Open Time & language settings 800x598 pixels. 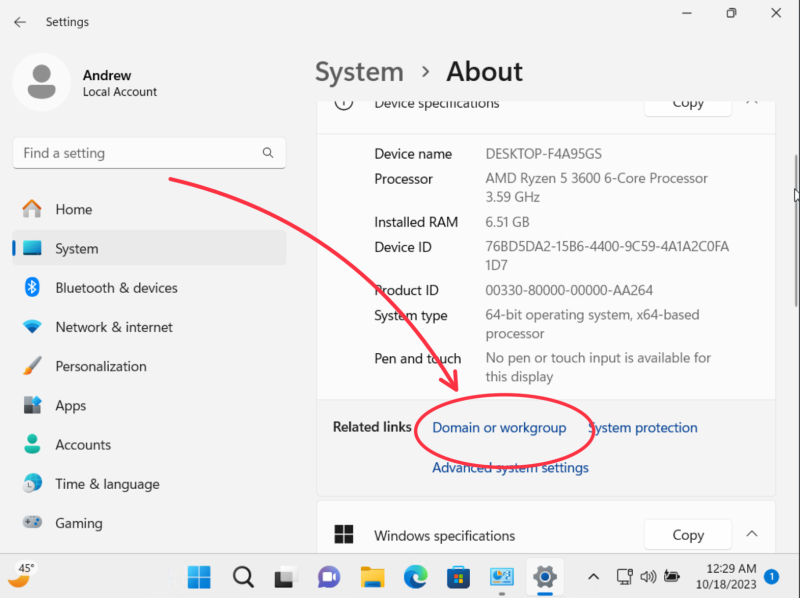pos(104,483)
